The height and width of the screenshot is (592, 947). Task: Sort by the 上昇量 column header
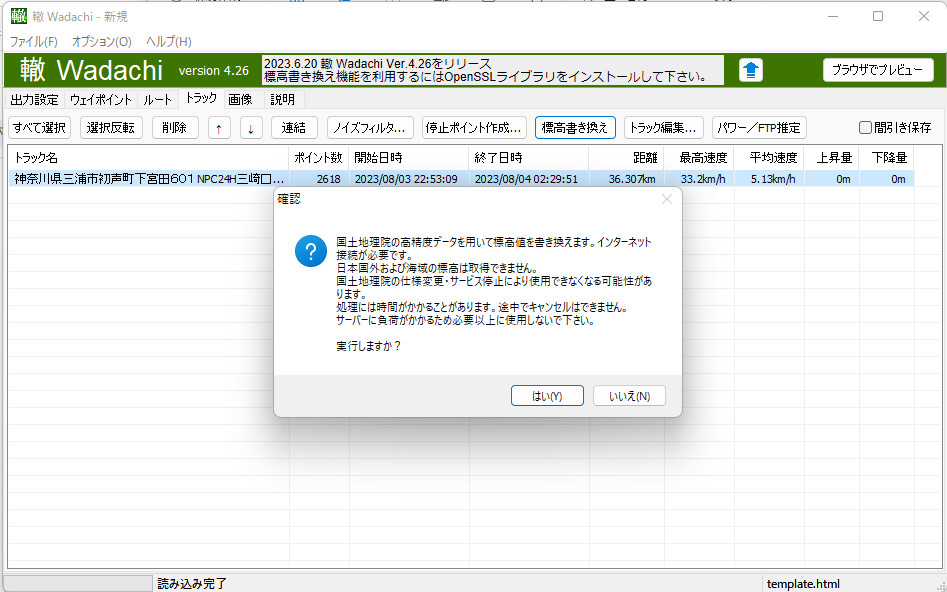tap(832, 158)
